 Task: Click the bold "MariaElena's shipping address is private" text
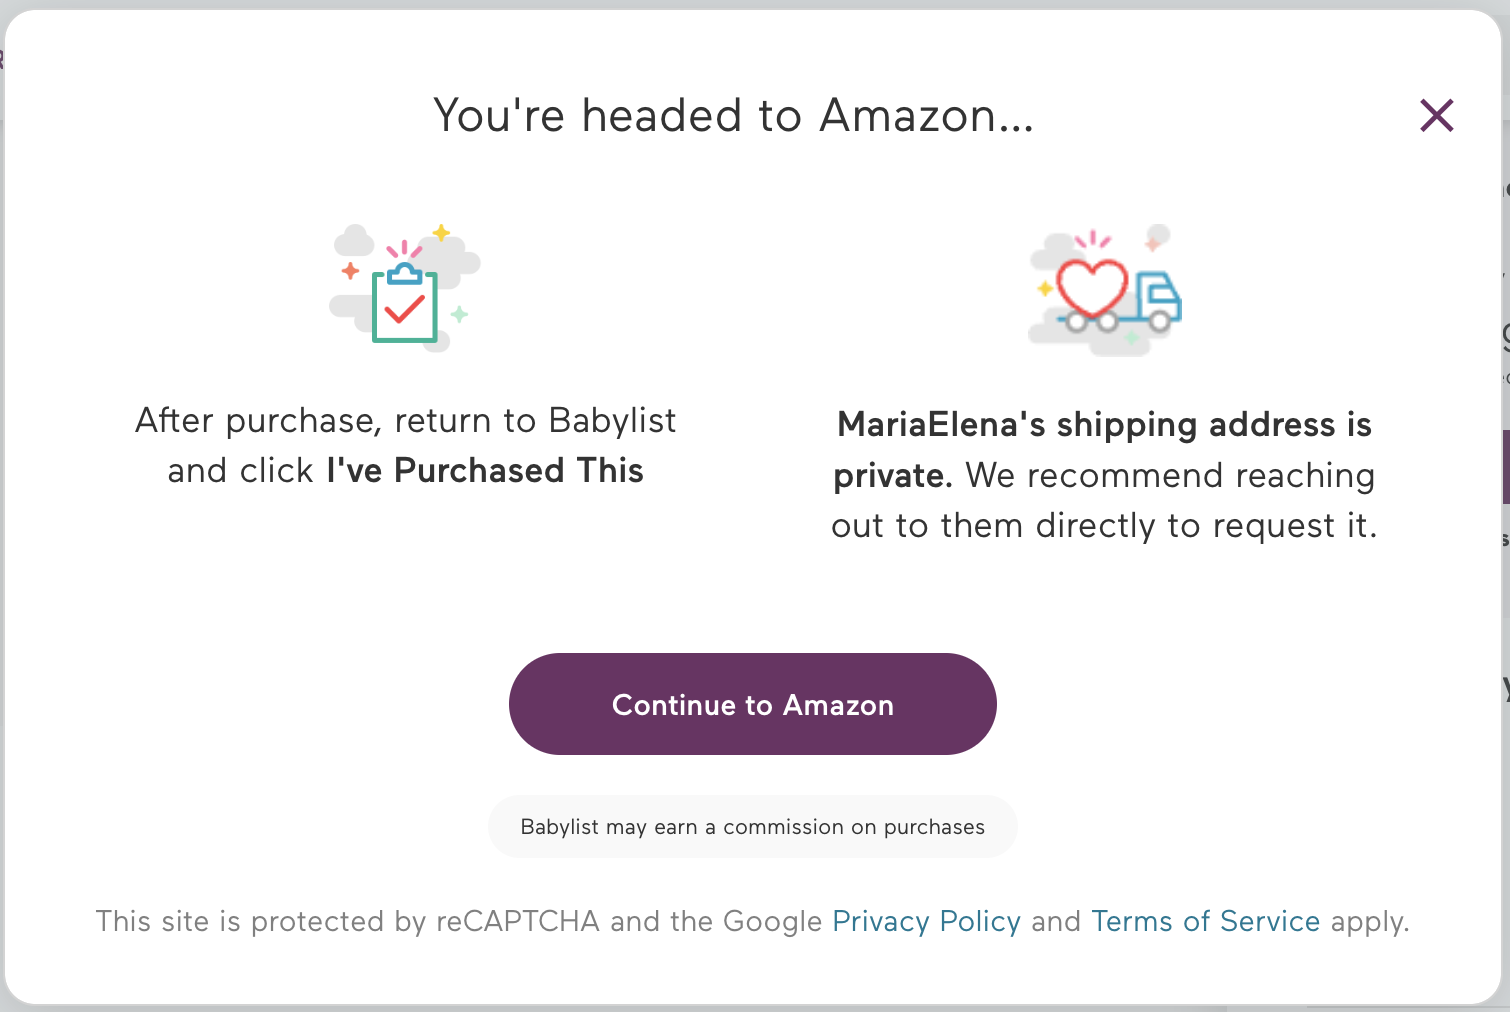pos(1103,449)
